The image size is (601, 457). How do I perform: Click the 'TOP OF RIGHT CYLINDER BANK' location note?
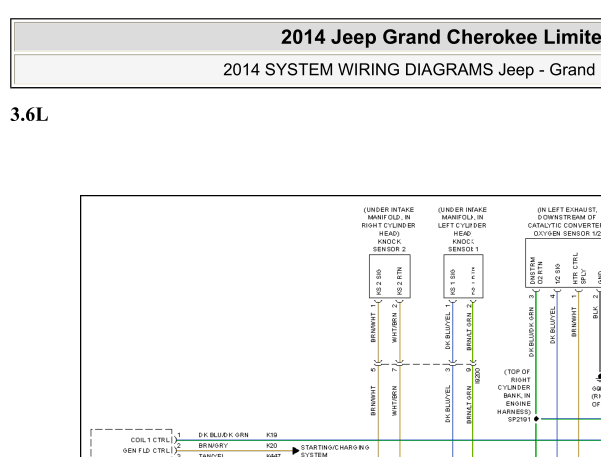pyautogui.click(x=514, y=391)
